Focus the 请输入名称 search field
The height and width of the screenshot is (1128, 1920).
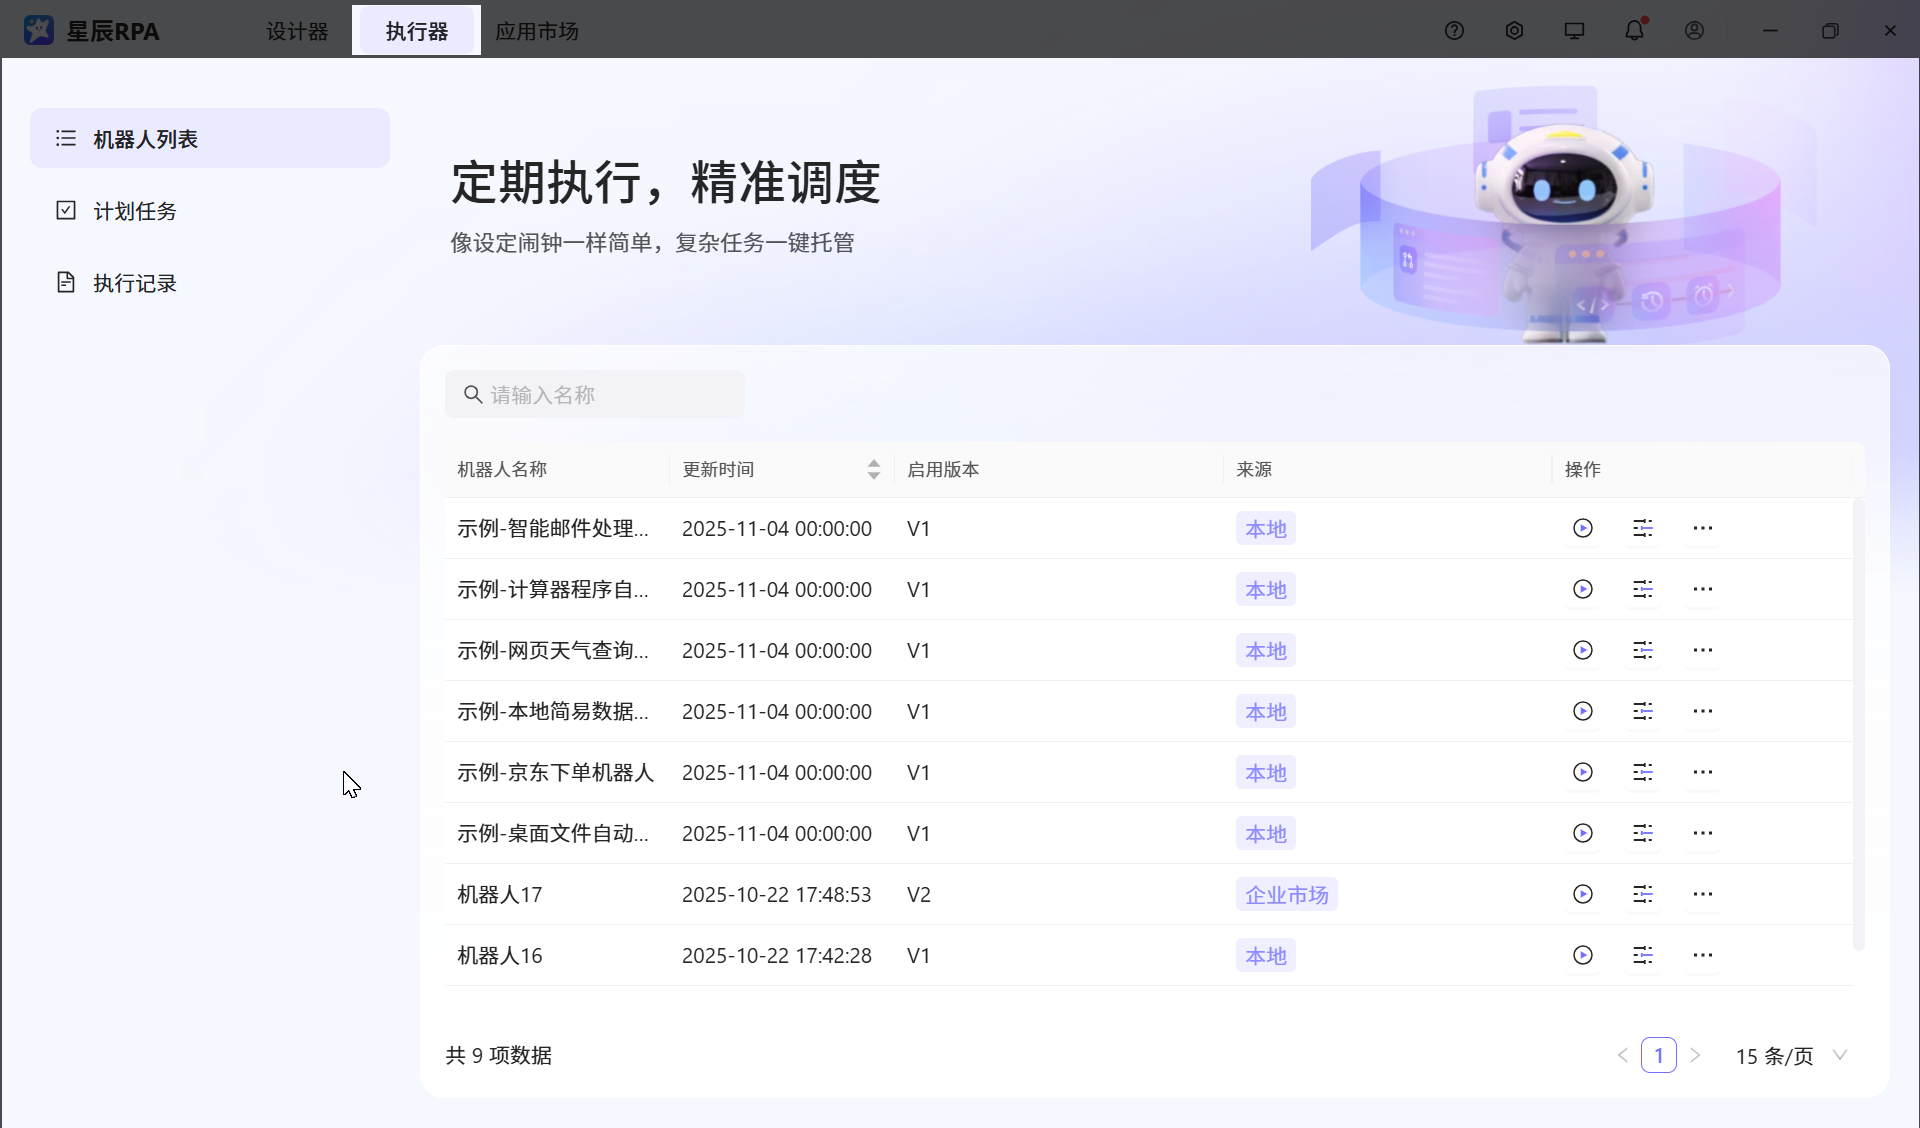600,395
